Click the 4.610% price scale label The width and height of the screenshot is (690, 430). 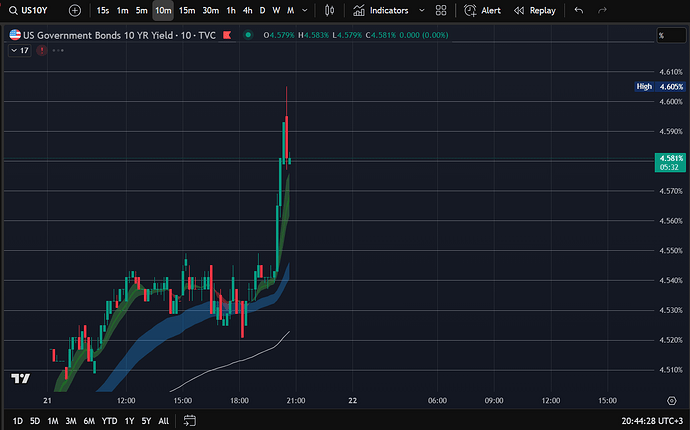pos(671,72)
